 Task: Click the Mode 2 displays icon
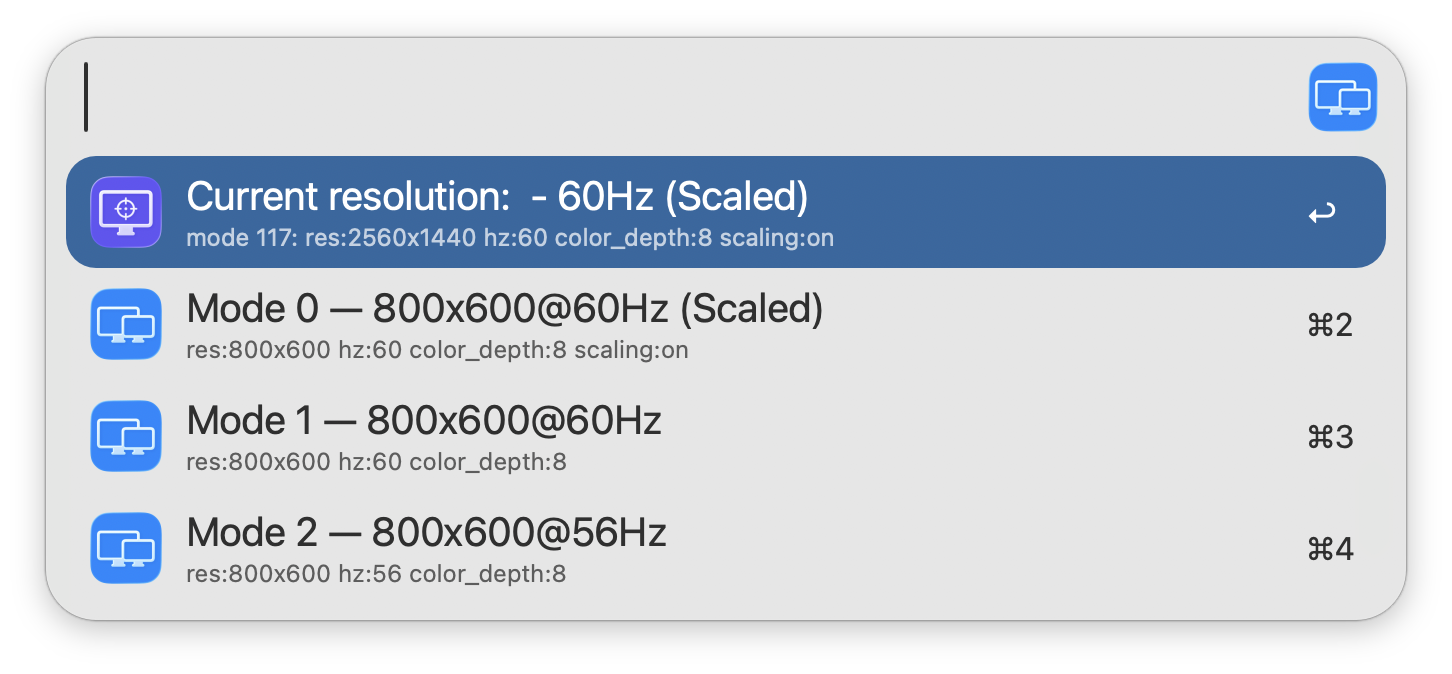pos(126,548)
